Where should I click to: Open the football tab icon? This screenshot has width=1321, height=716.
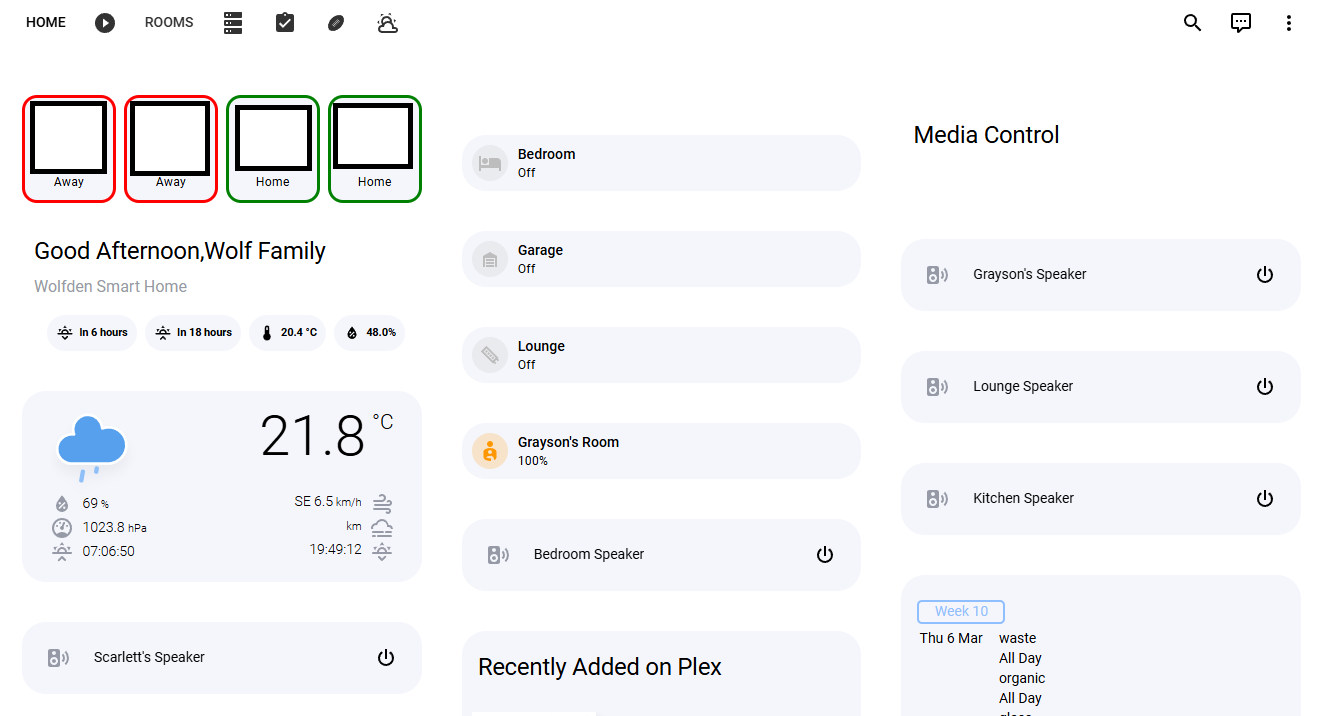(336, 23)
